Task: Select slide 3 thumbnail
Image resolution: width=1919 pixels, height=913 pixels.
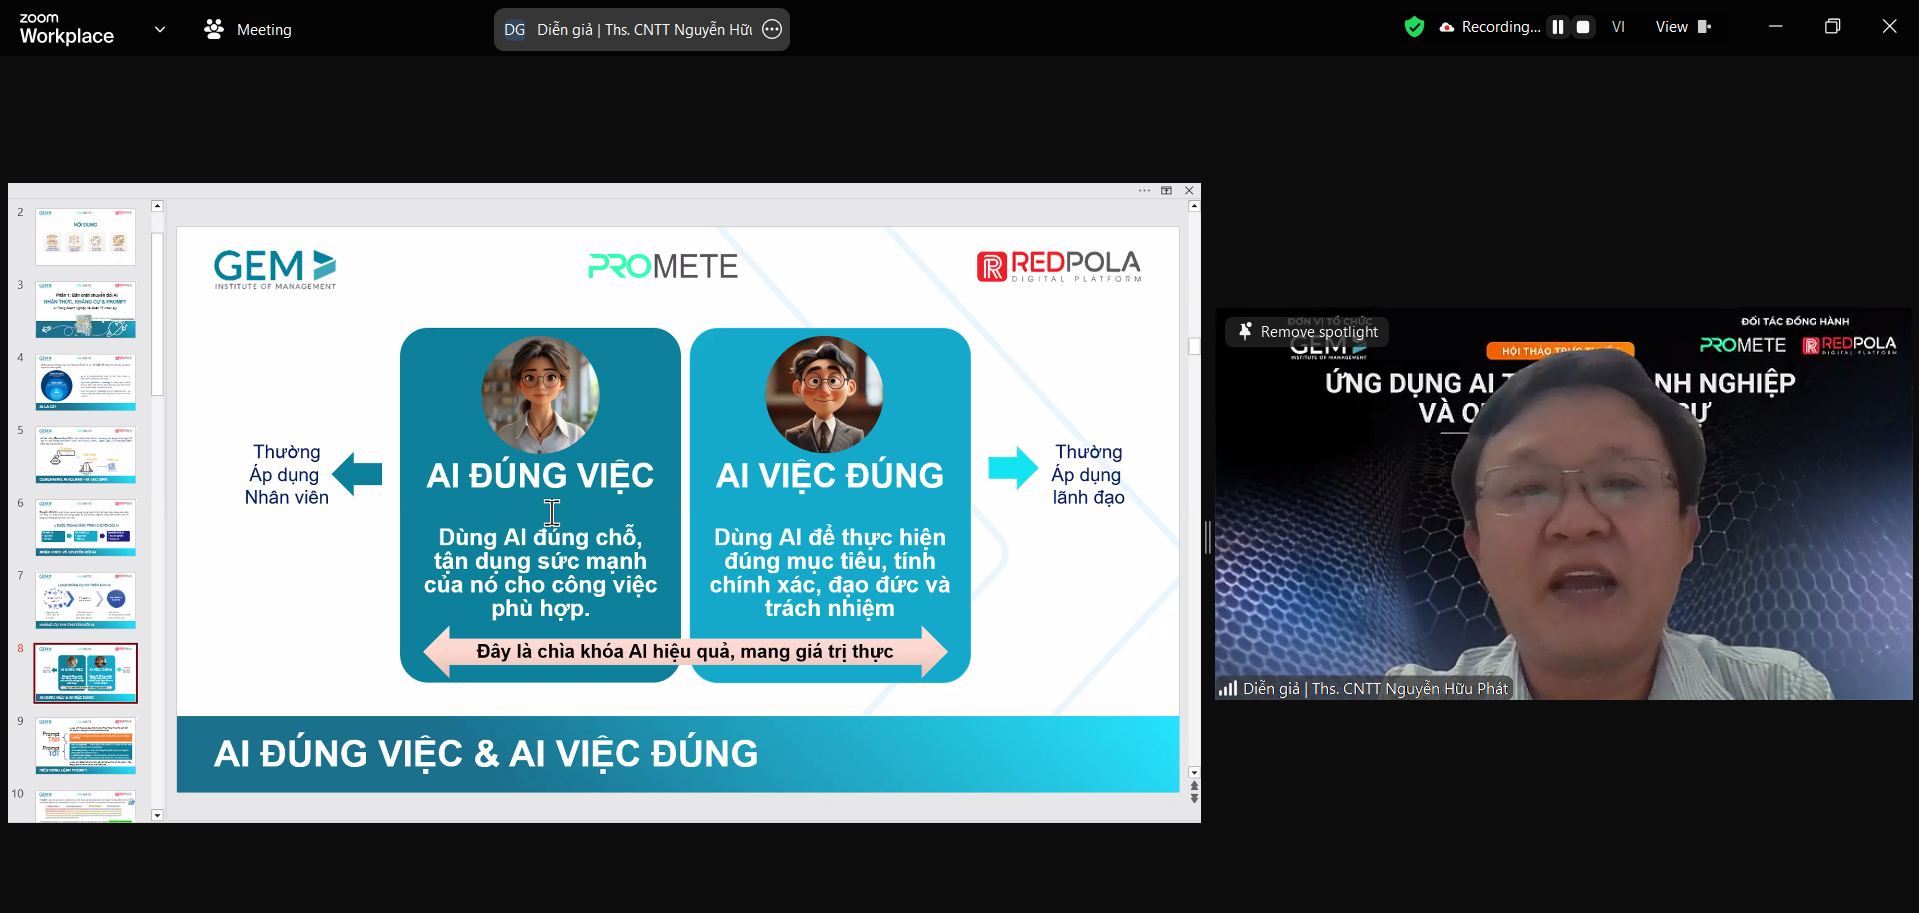Action: pos(85,309)
